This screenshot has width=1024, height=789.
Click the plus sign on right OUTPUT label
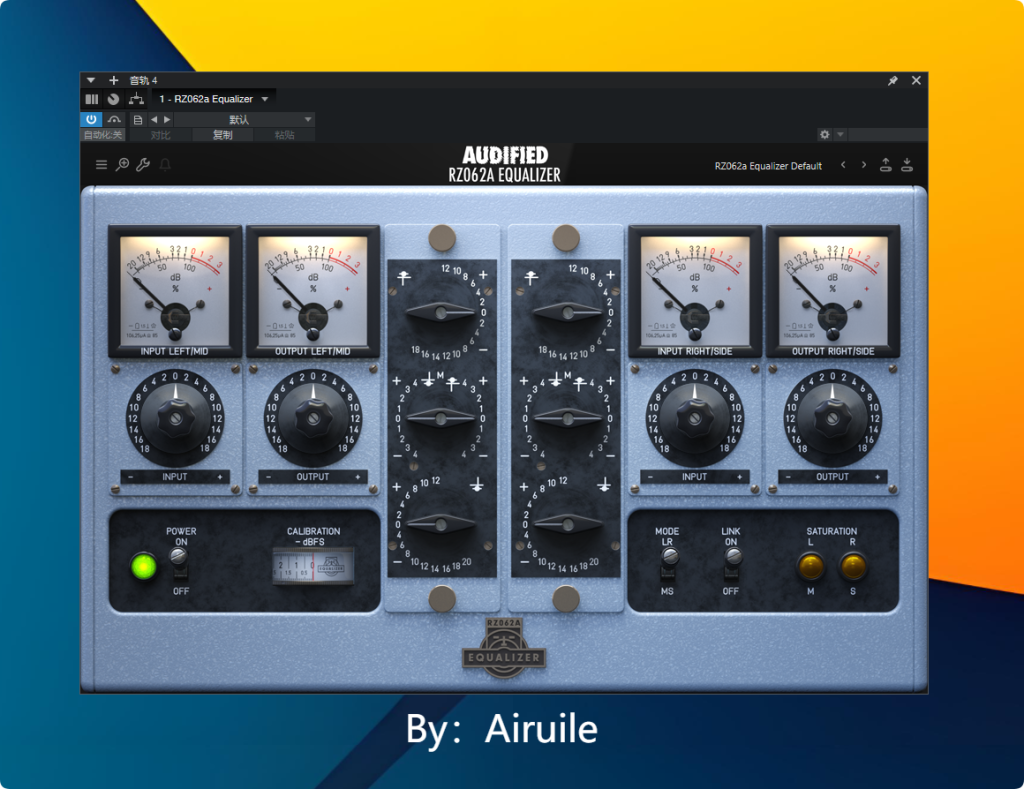(x=877, y=477)
